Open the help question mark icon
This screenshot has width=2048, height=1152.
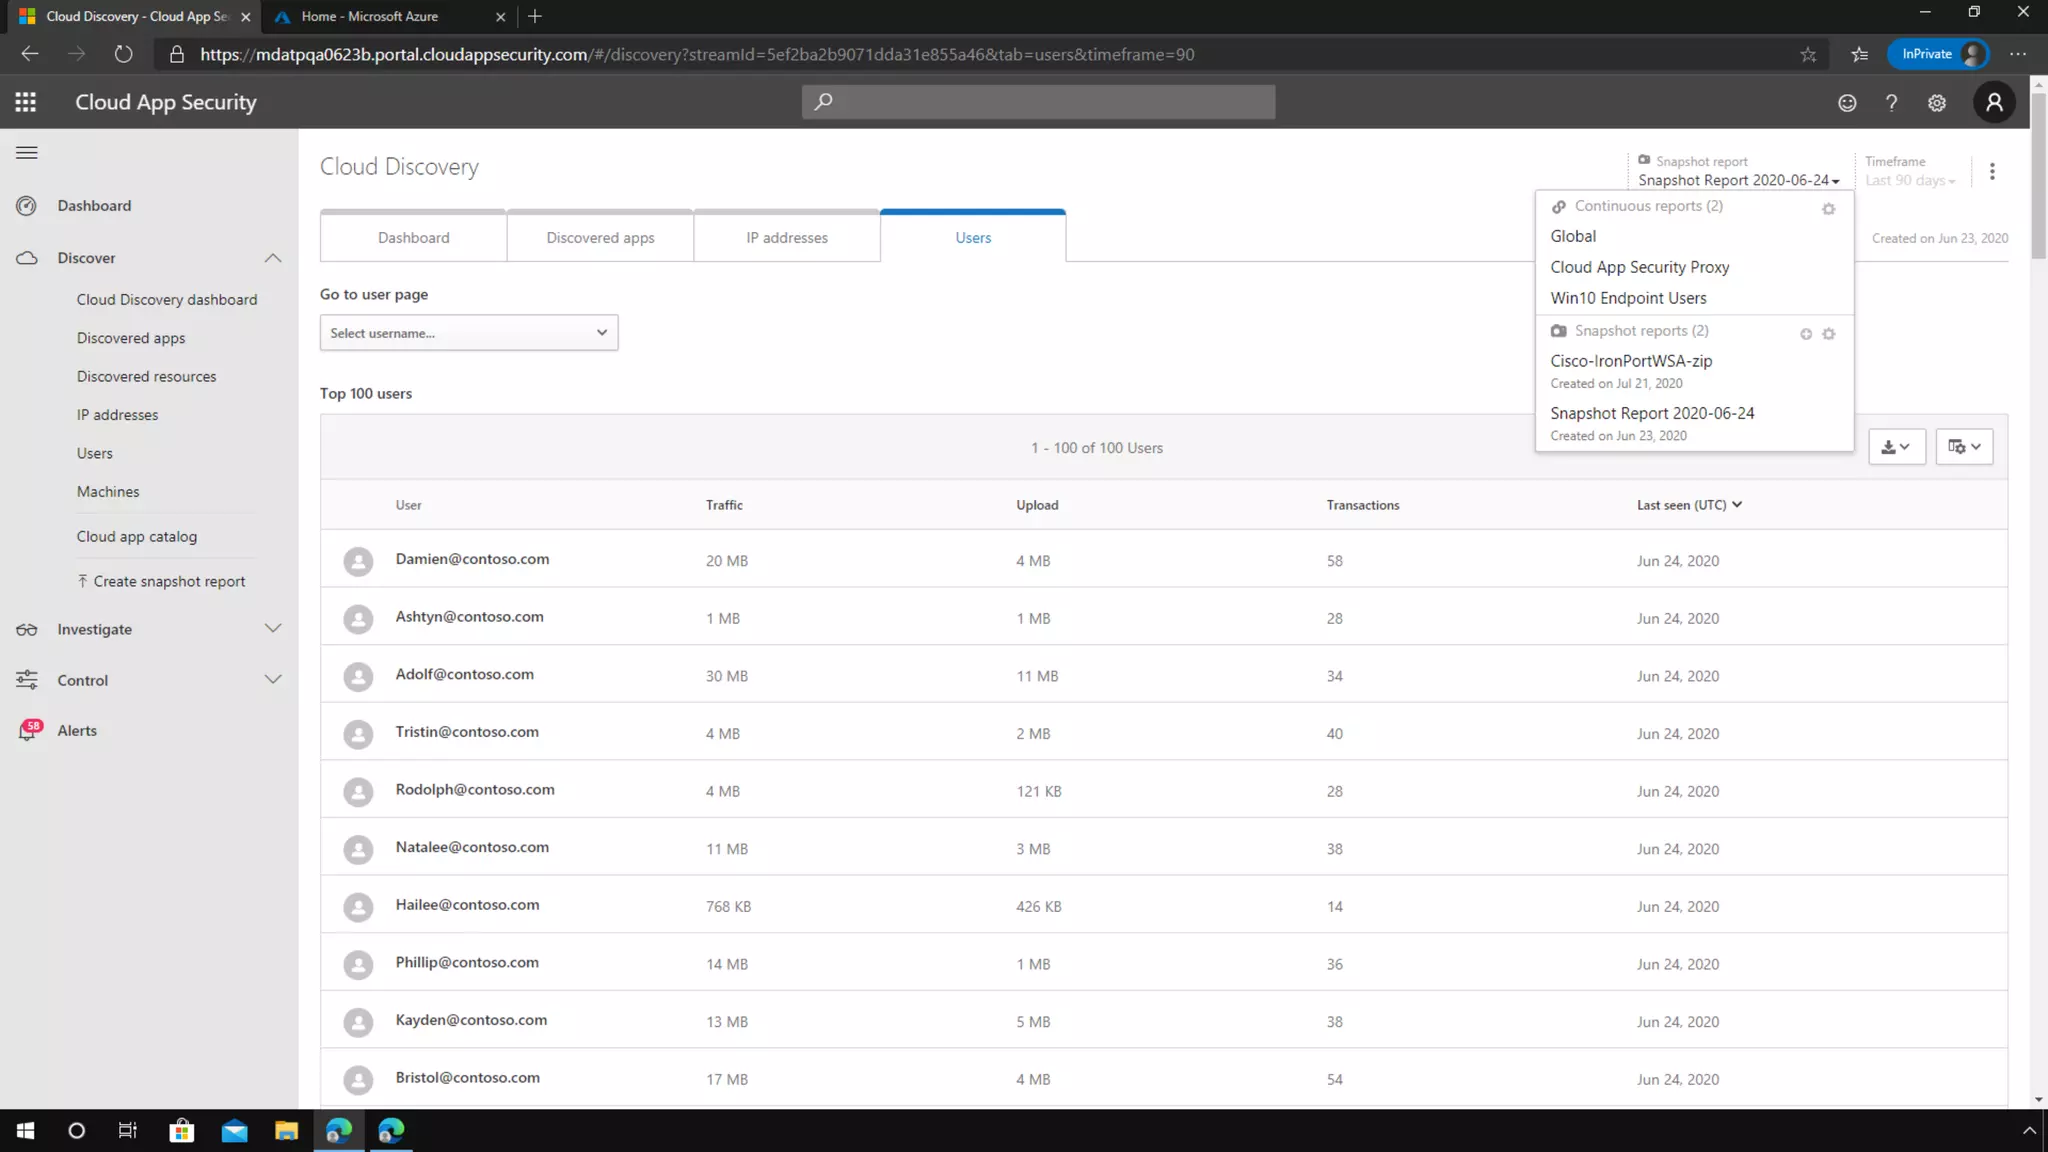(1891, 103)
